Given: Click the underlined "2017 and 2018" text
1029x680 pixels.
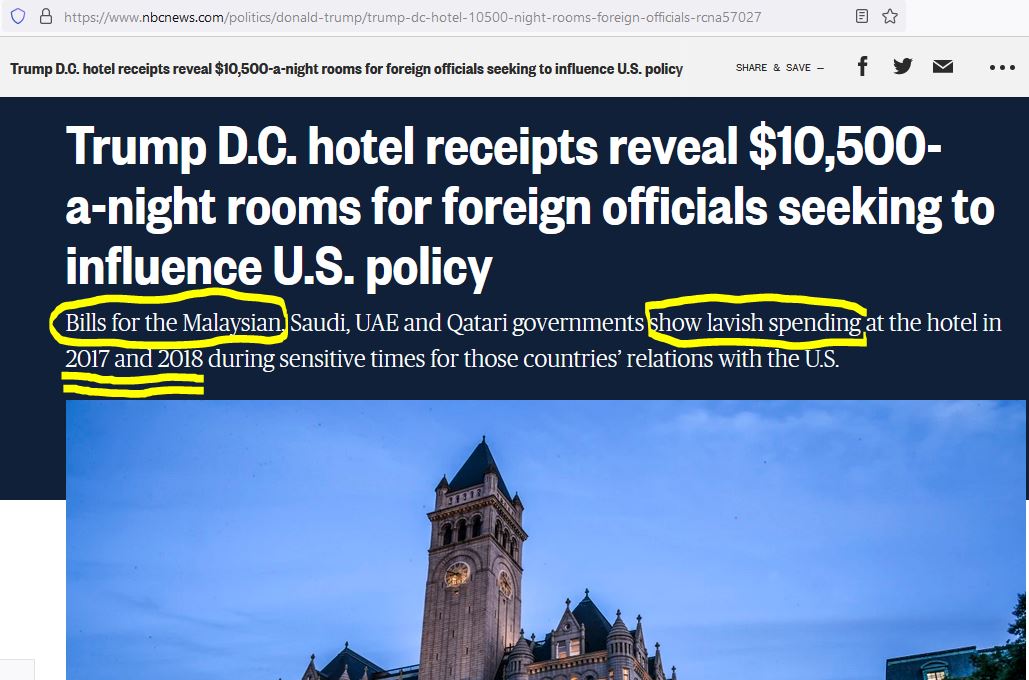Looking at the screenshot, I should pyautogui.click(x=134, y=359).
